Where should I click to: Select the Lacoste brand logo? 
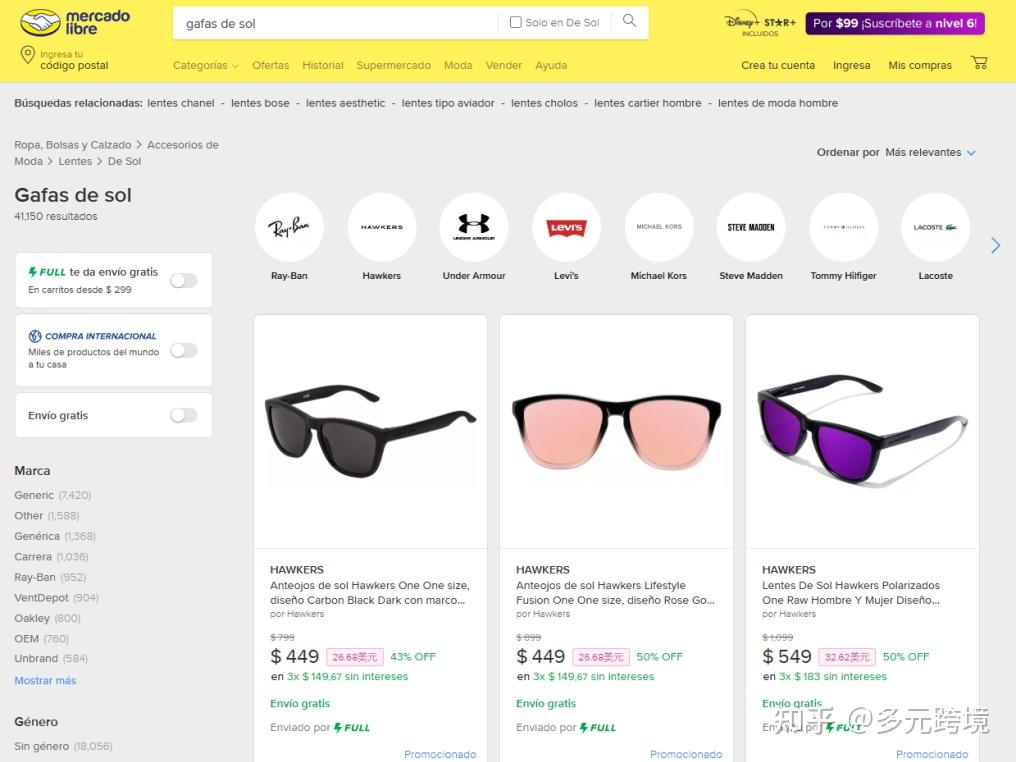click(x=936, y=227)
